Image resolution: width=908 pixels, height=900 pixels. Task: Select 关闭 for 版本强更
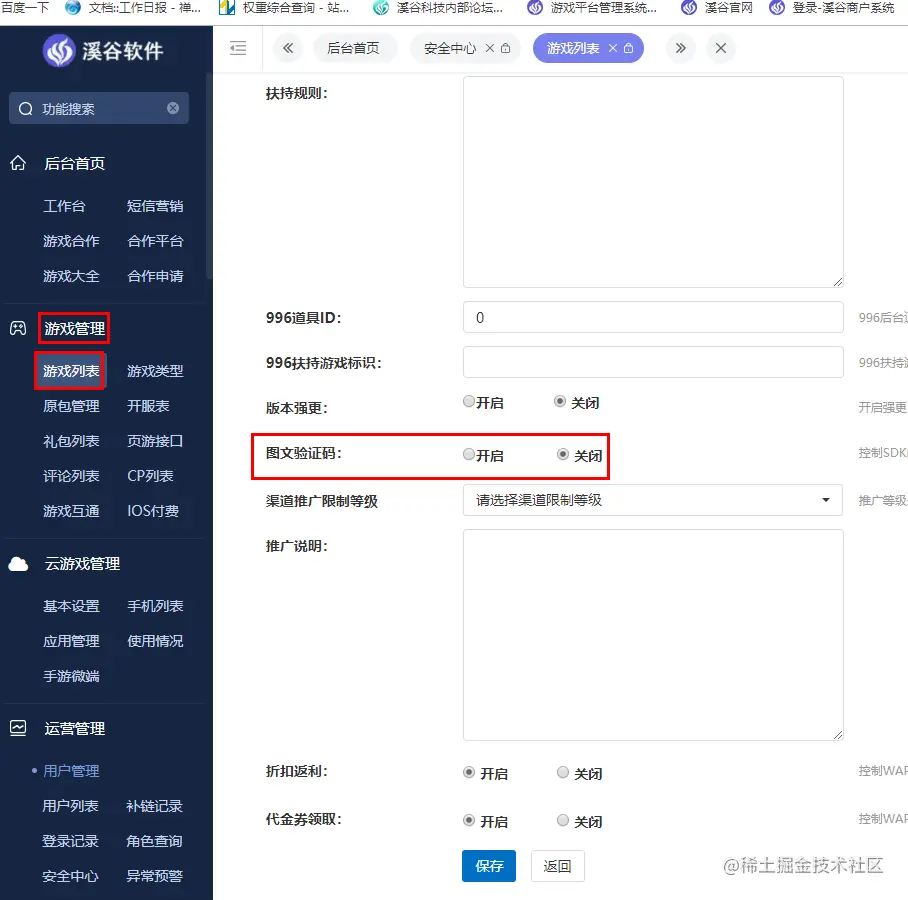point(559,401)
